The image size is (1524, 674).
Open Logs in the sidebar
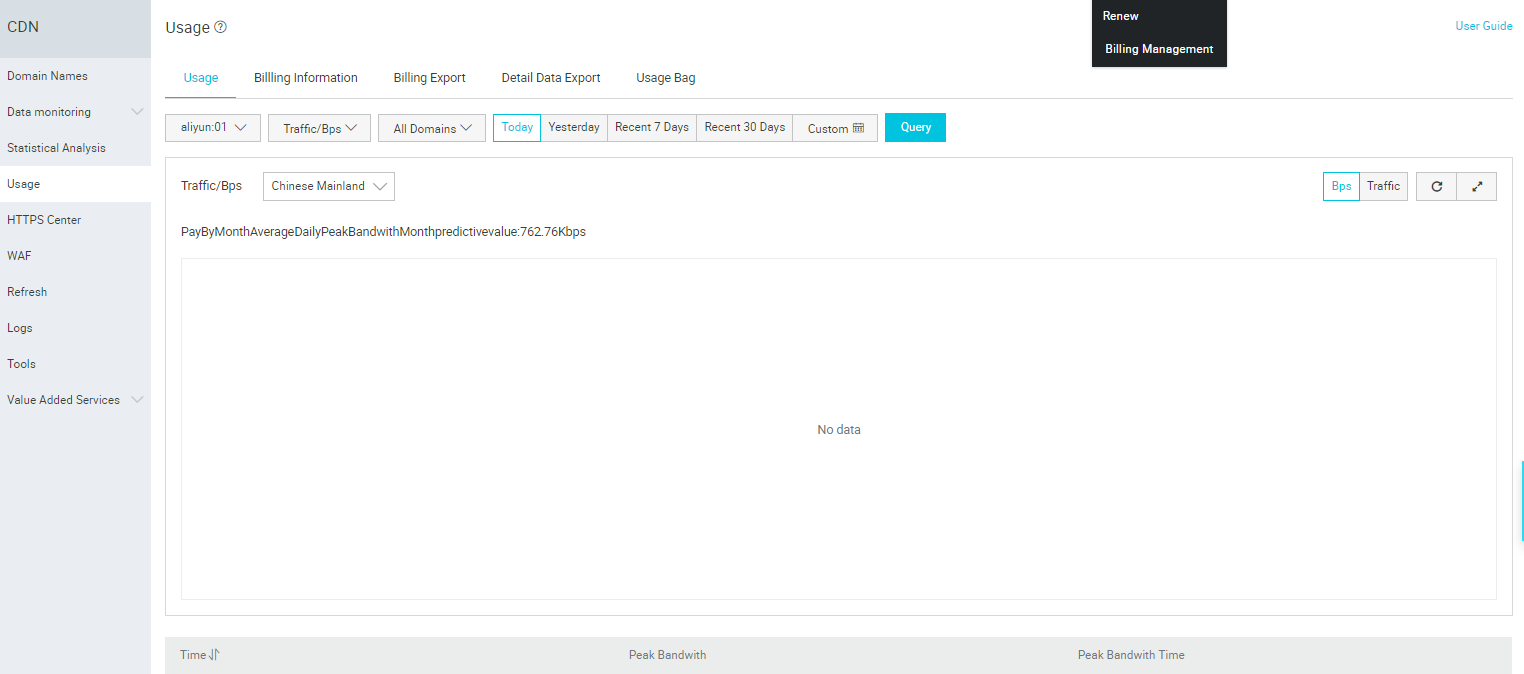[x=75, y=328]
